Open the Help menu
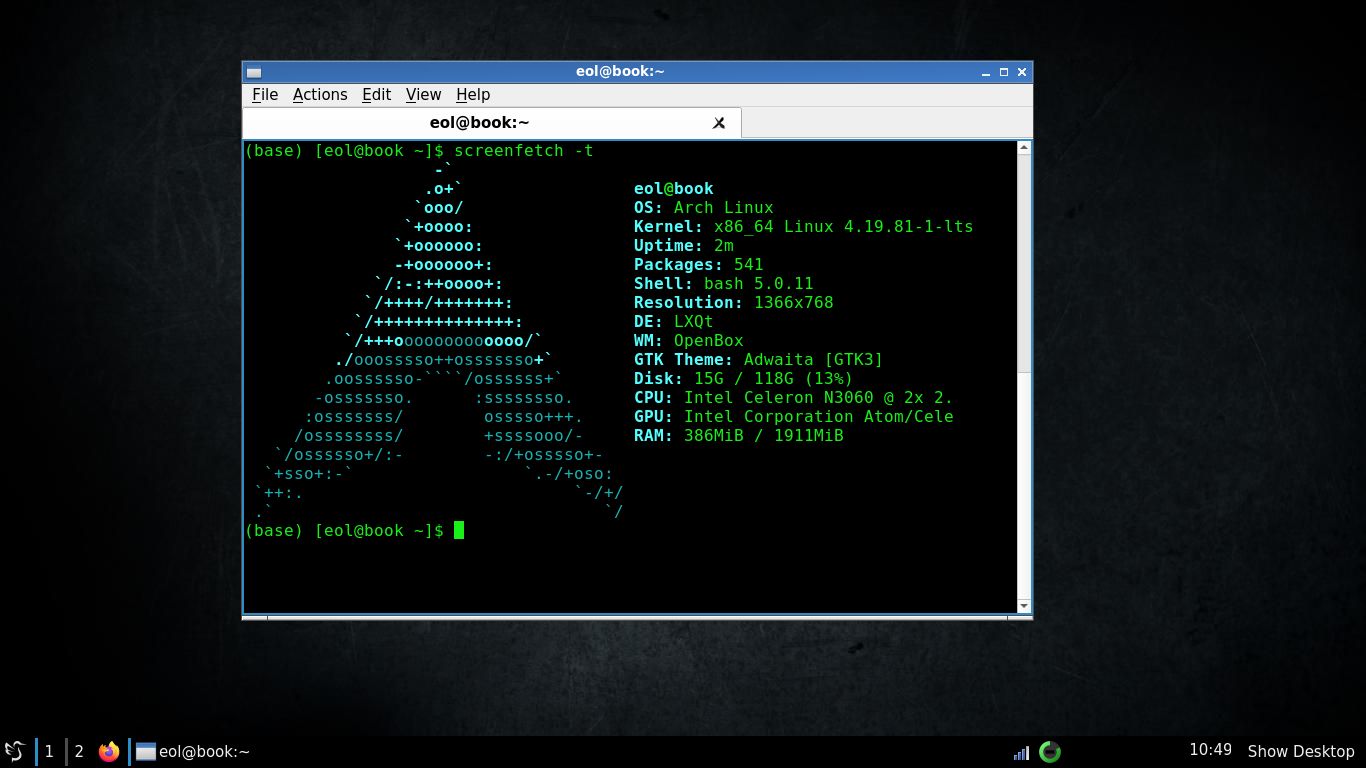 (472, 94)
